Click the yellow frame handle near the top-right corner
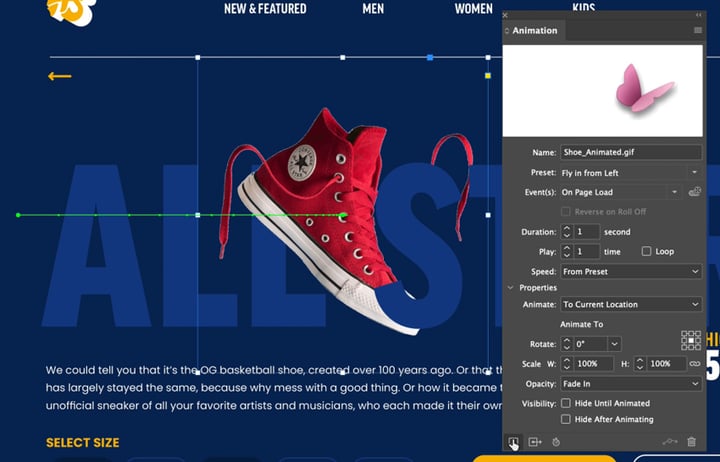720x462 pixels. [488, 76]
